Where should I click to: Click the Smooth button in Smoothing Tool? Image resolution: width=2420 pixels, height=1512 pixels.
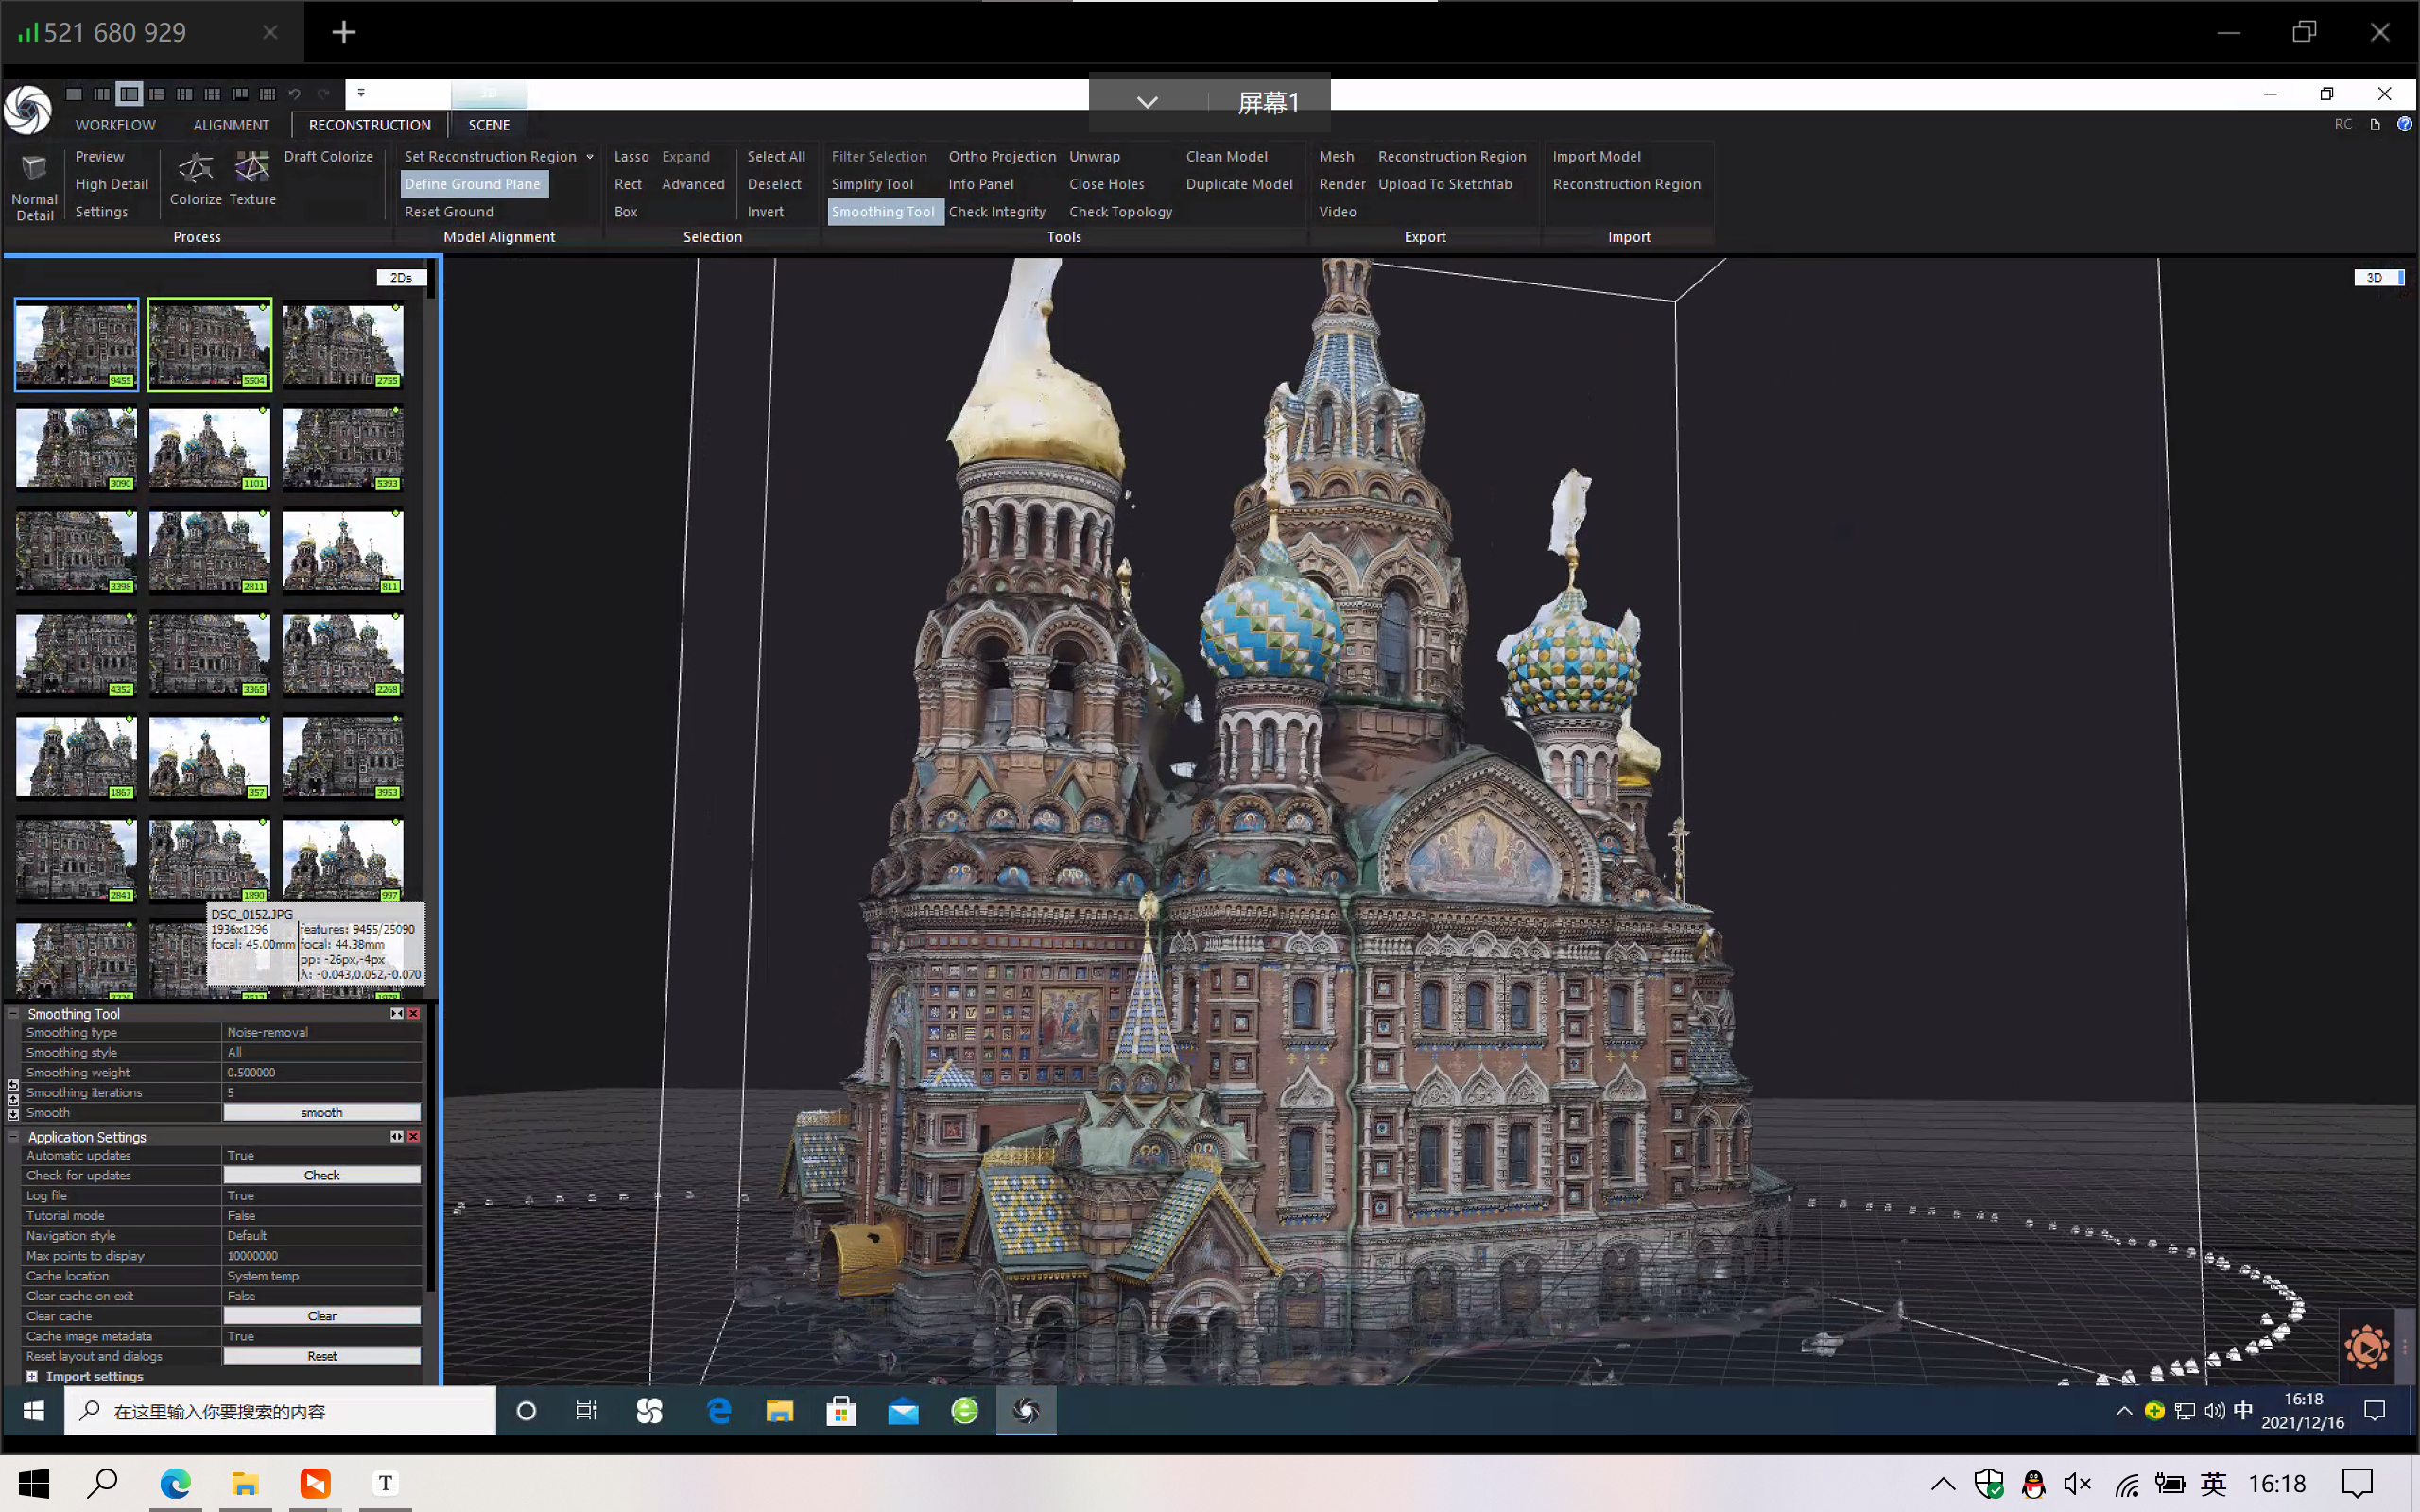320,1113
